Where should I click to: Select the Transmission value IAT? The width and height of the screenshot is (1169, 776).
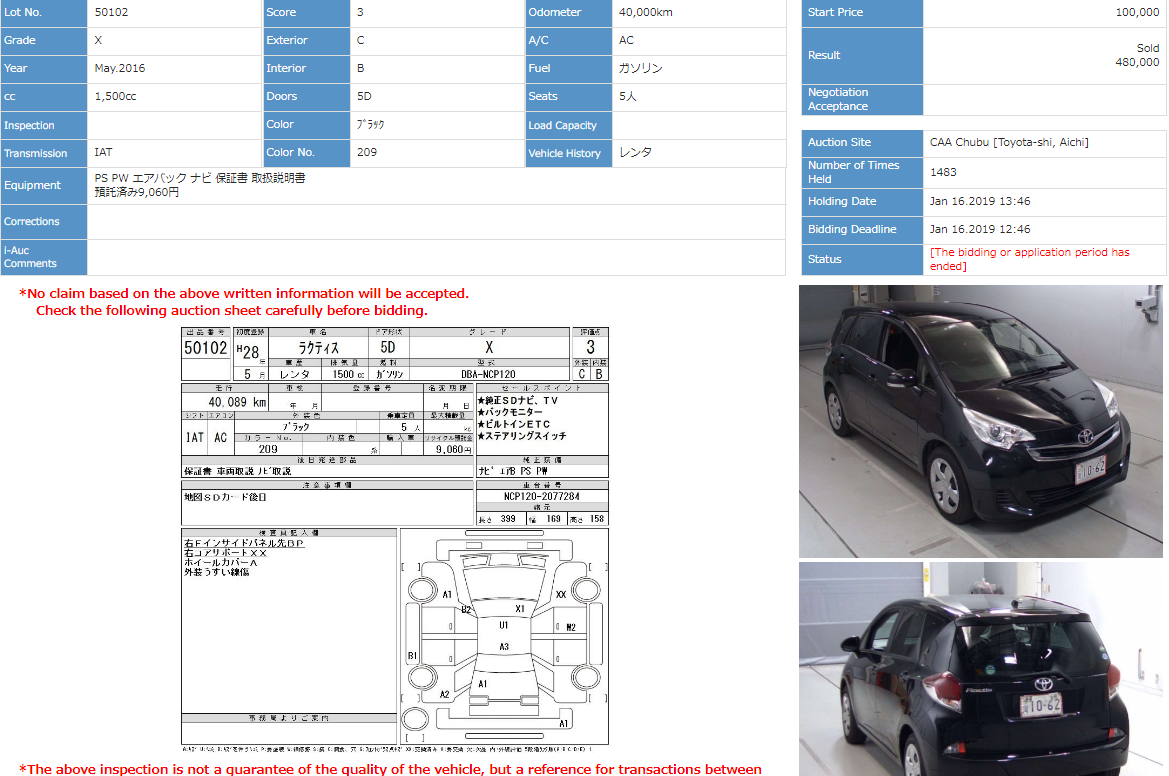(103, 153)
